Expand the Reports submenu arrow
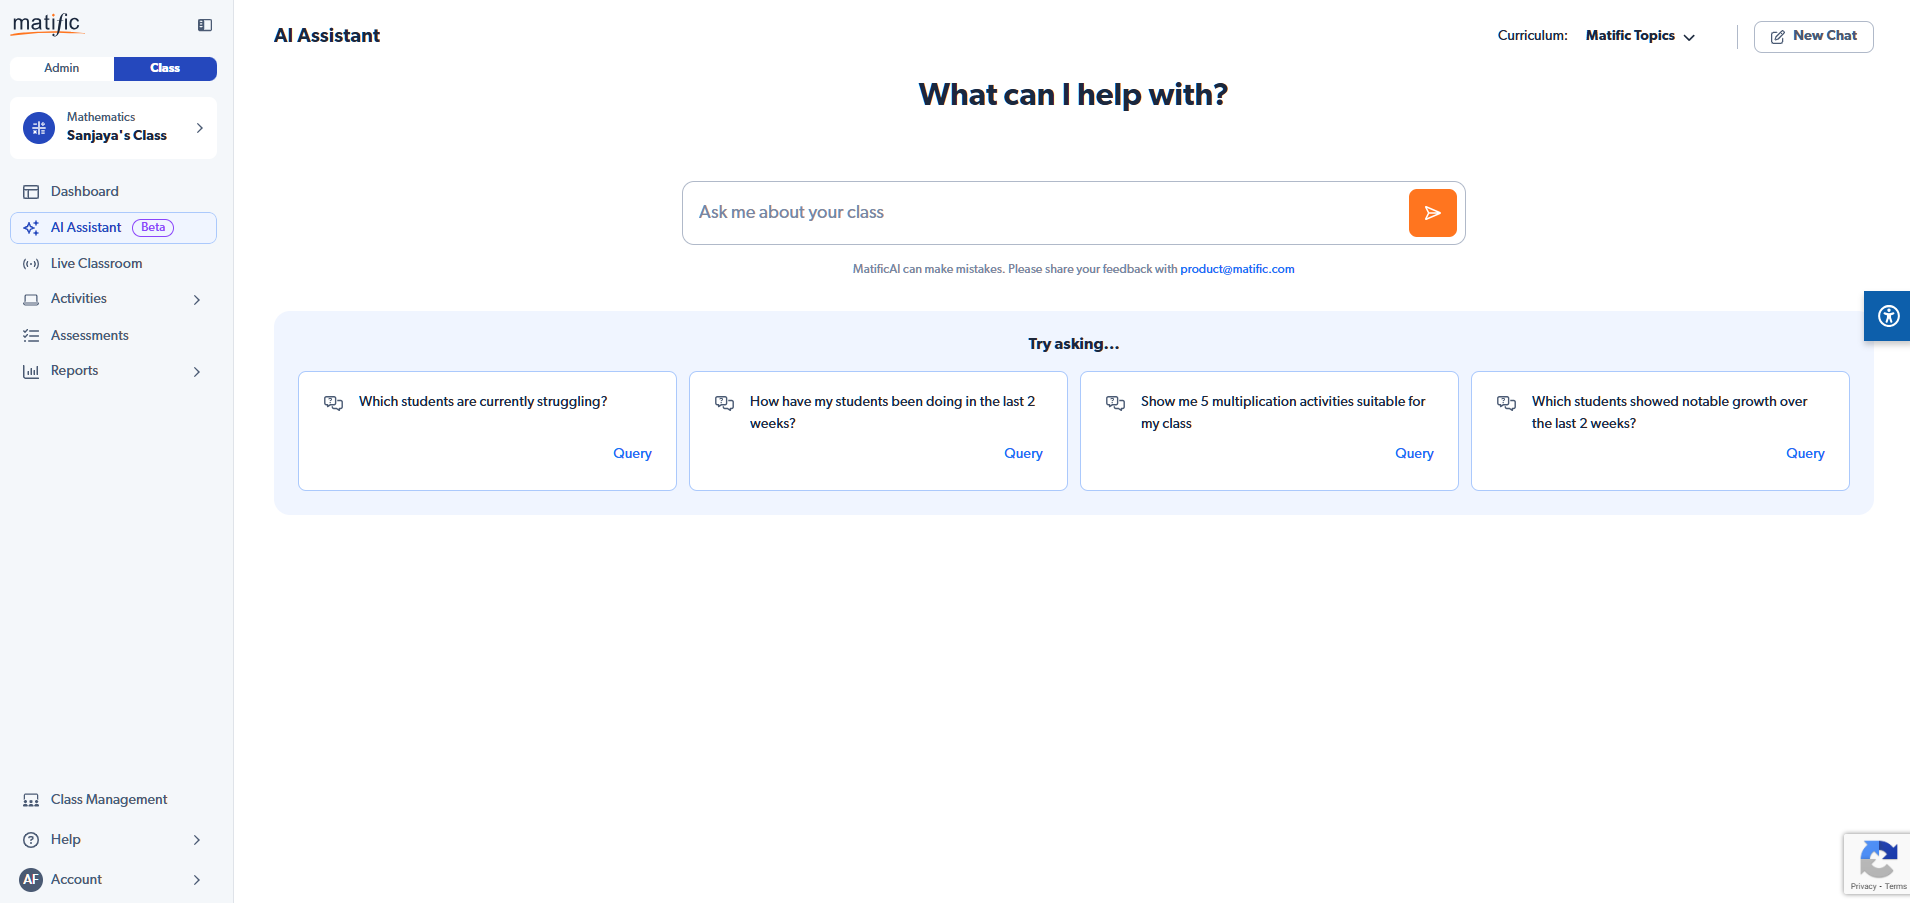 [197, 371]
